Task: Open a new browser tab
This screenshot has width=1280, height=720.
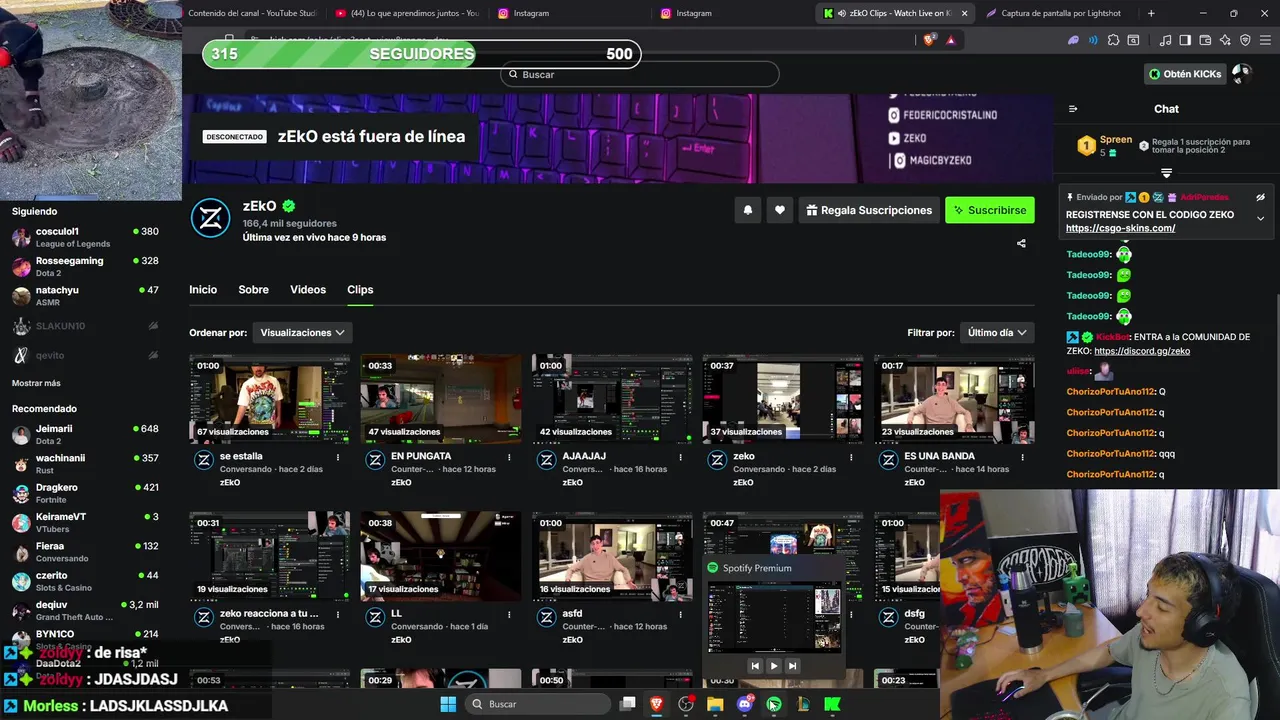Action: point(1151,13)
